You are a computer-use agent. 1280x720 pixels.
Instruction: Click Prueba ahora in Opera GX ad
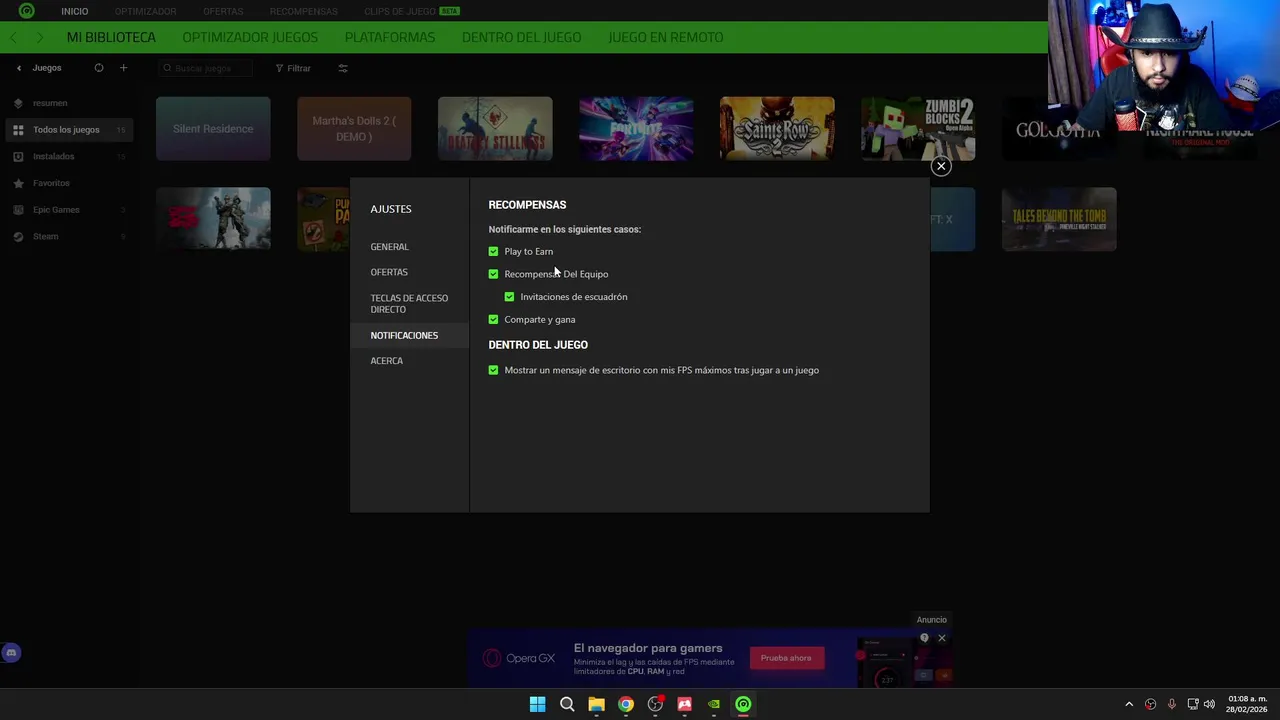coord(786,658)
